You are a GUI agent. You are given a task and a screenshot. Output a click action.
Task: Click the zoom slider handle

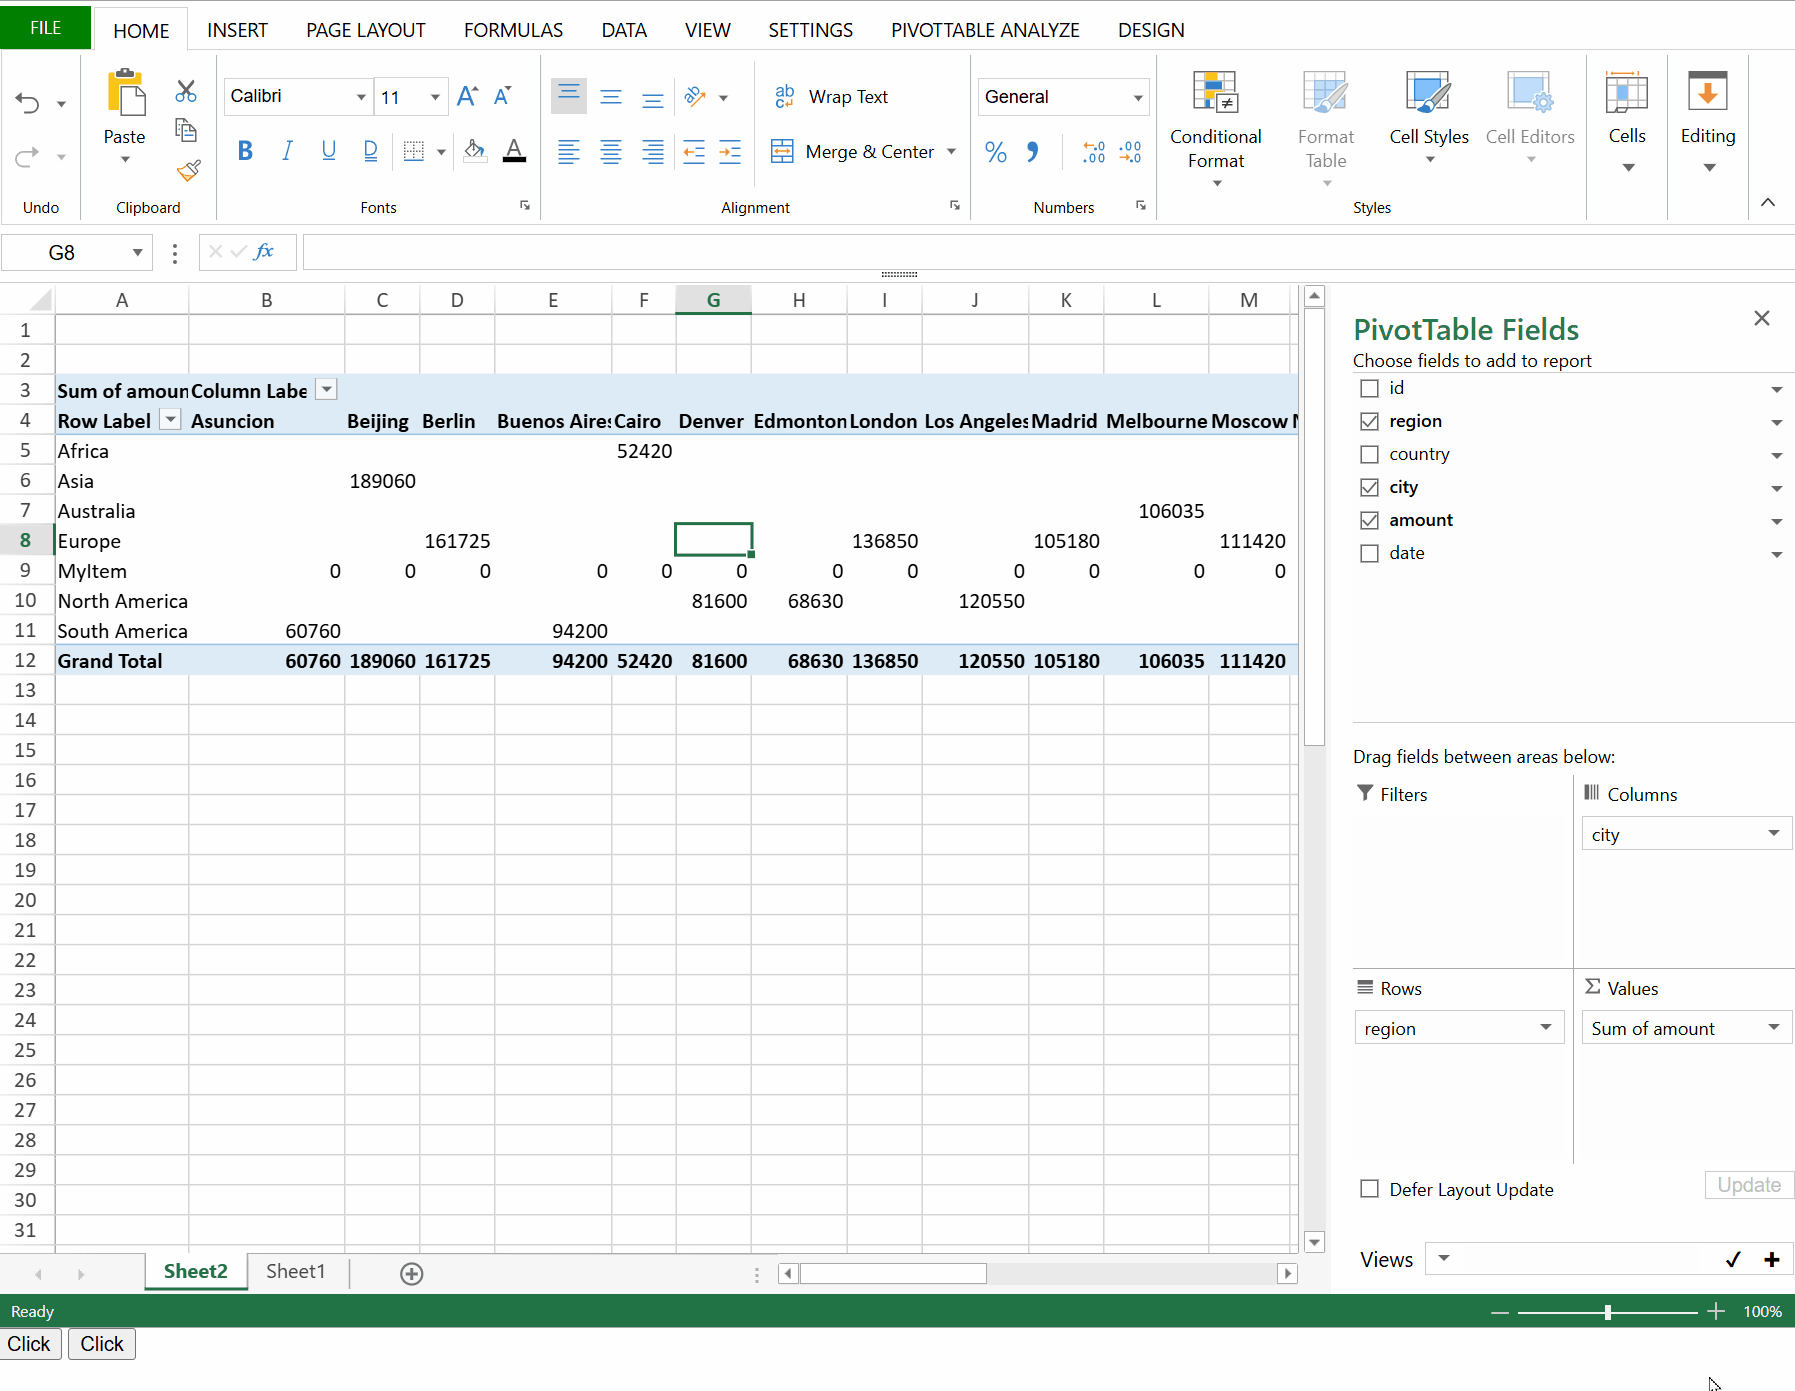click(1608, 1312)
